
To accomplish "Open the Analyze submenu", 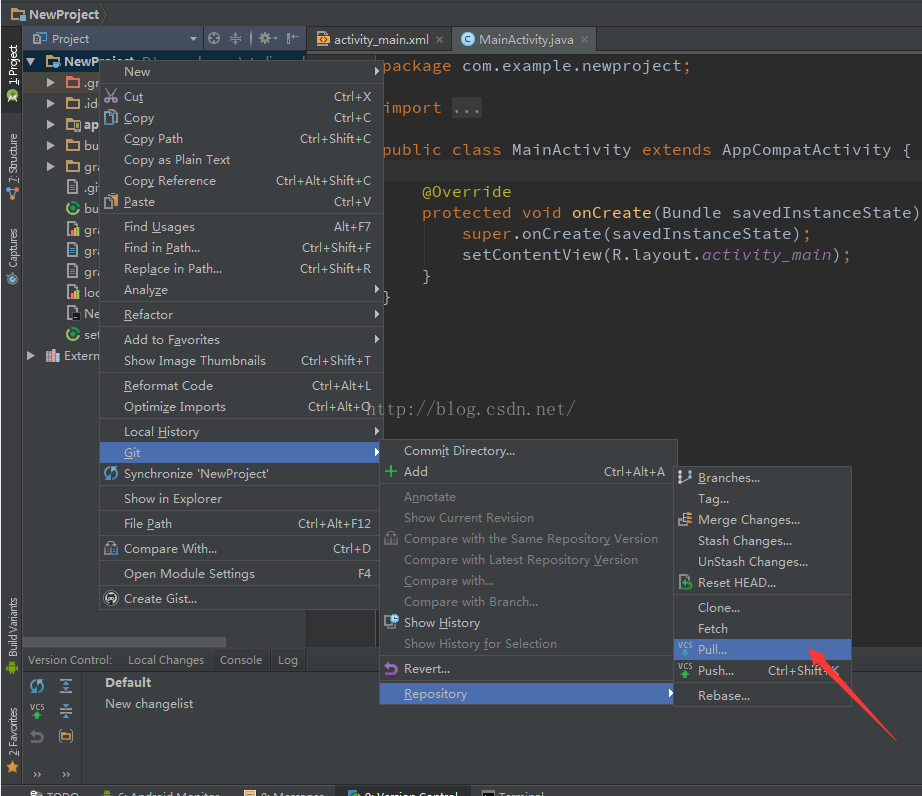I will pyautogui.click(x=242, y=290).
